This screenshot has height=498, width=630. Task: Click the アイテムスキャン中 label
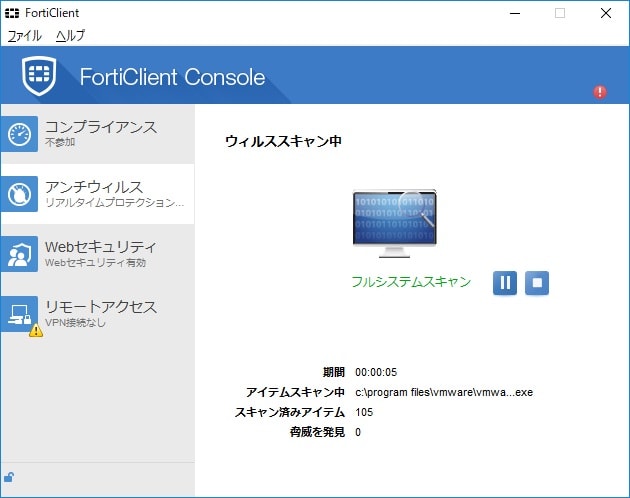tap(295, 392)
